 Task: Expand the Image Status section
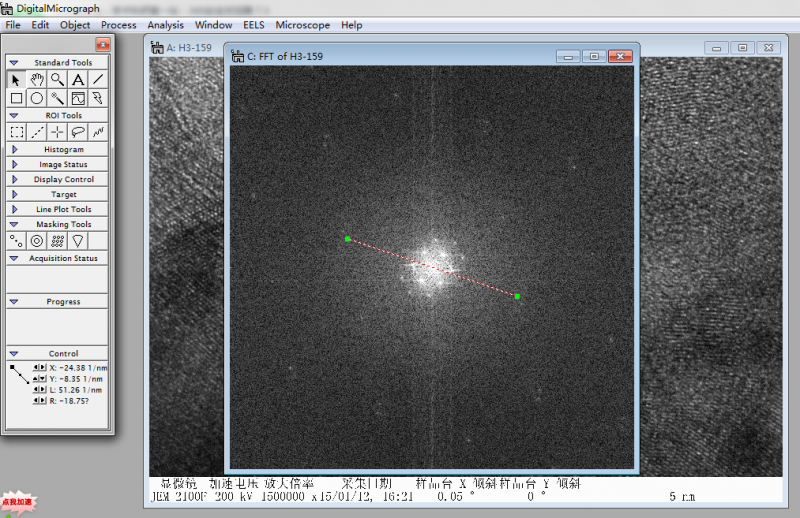(14, 164)
